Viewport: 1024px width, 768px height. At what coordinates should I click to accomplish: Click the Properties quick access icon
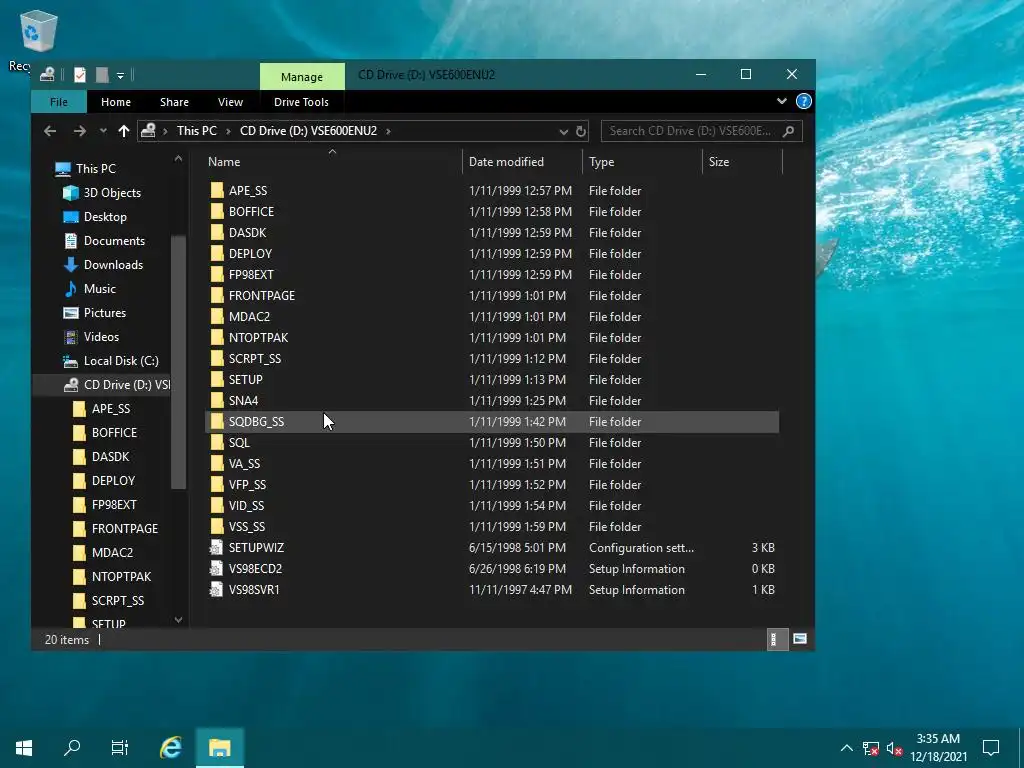[x=80, y=75]
